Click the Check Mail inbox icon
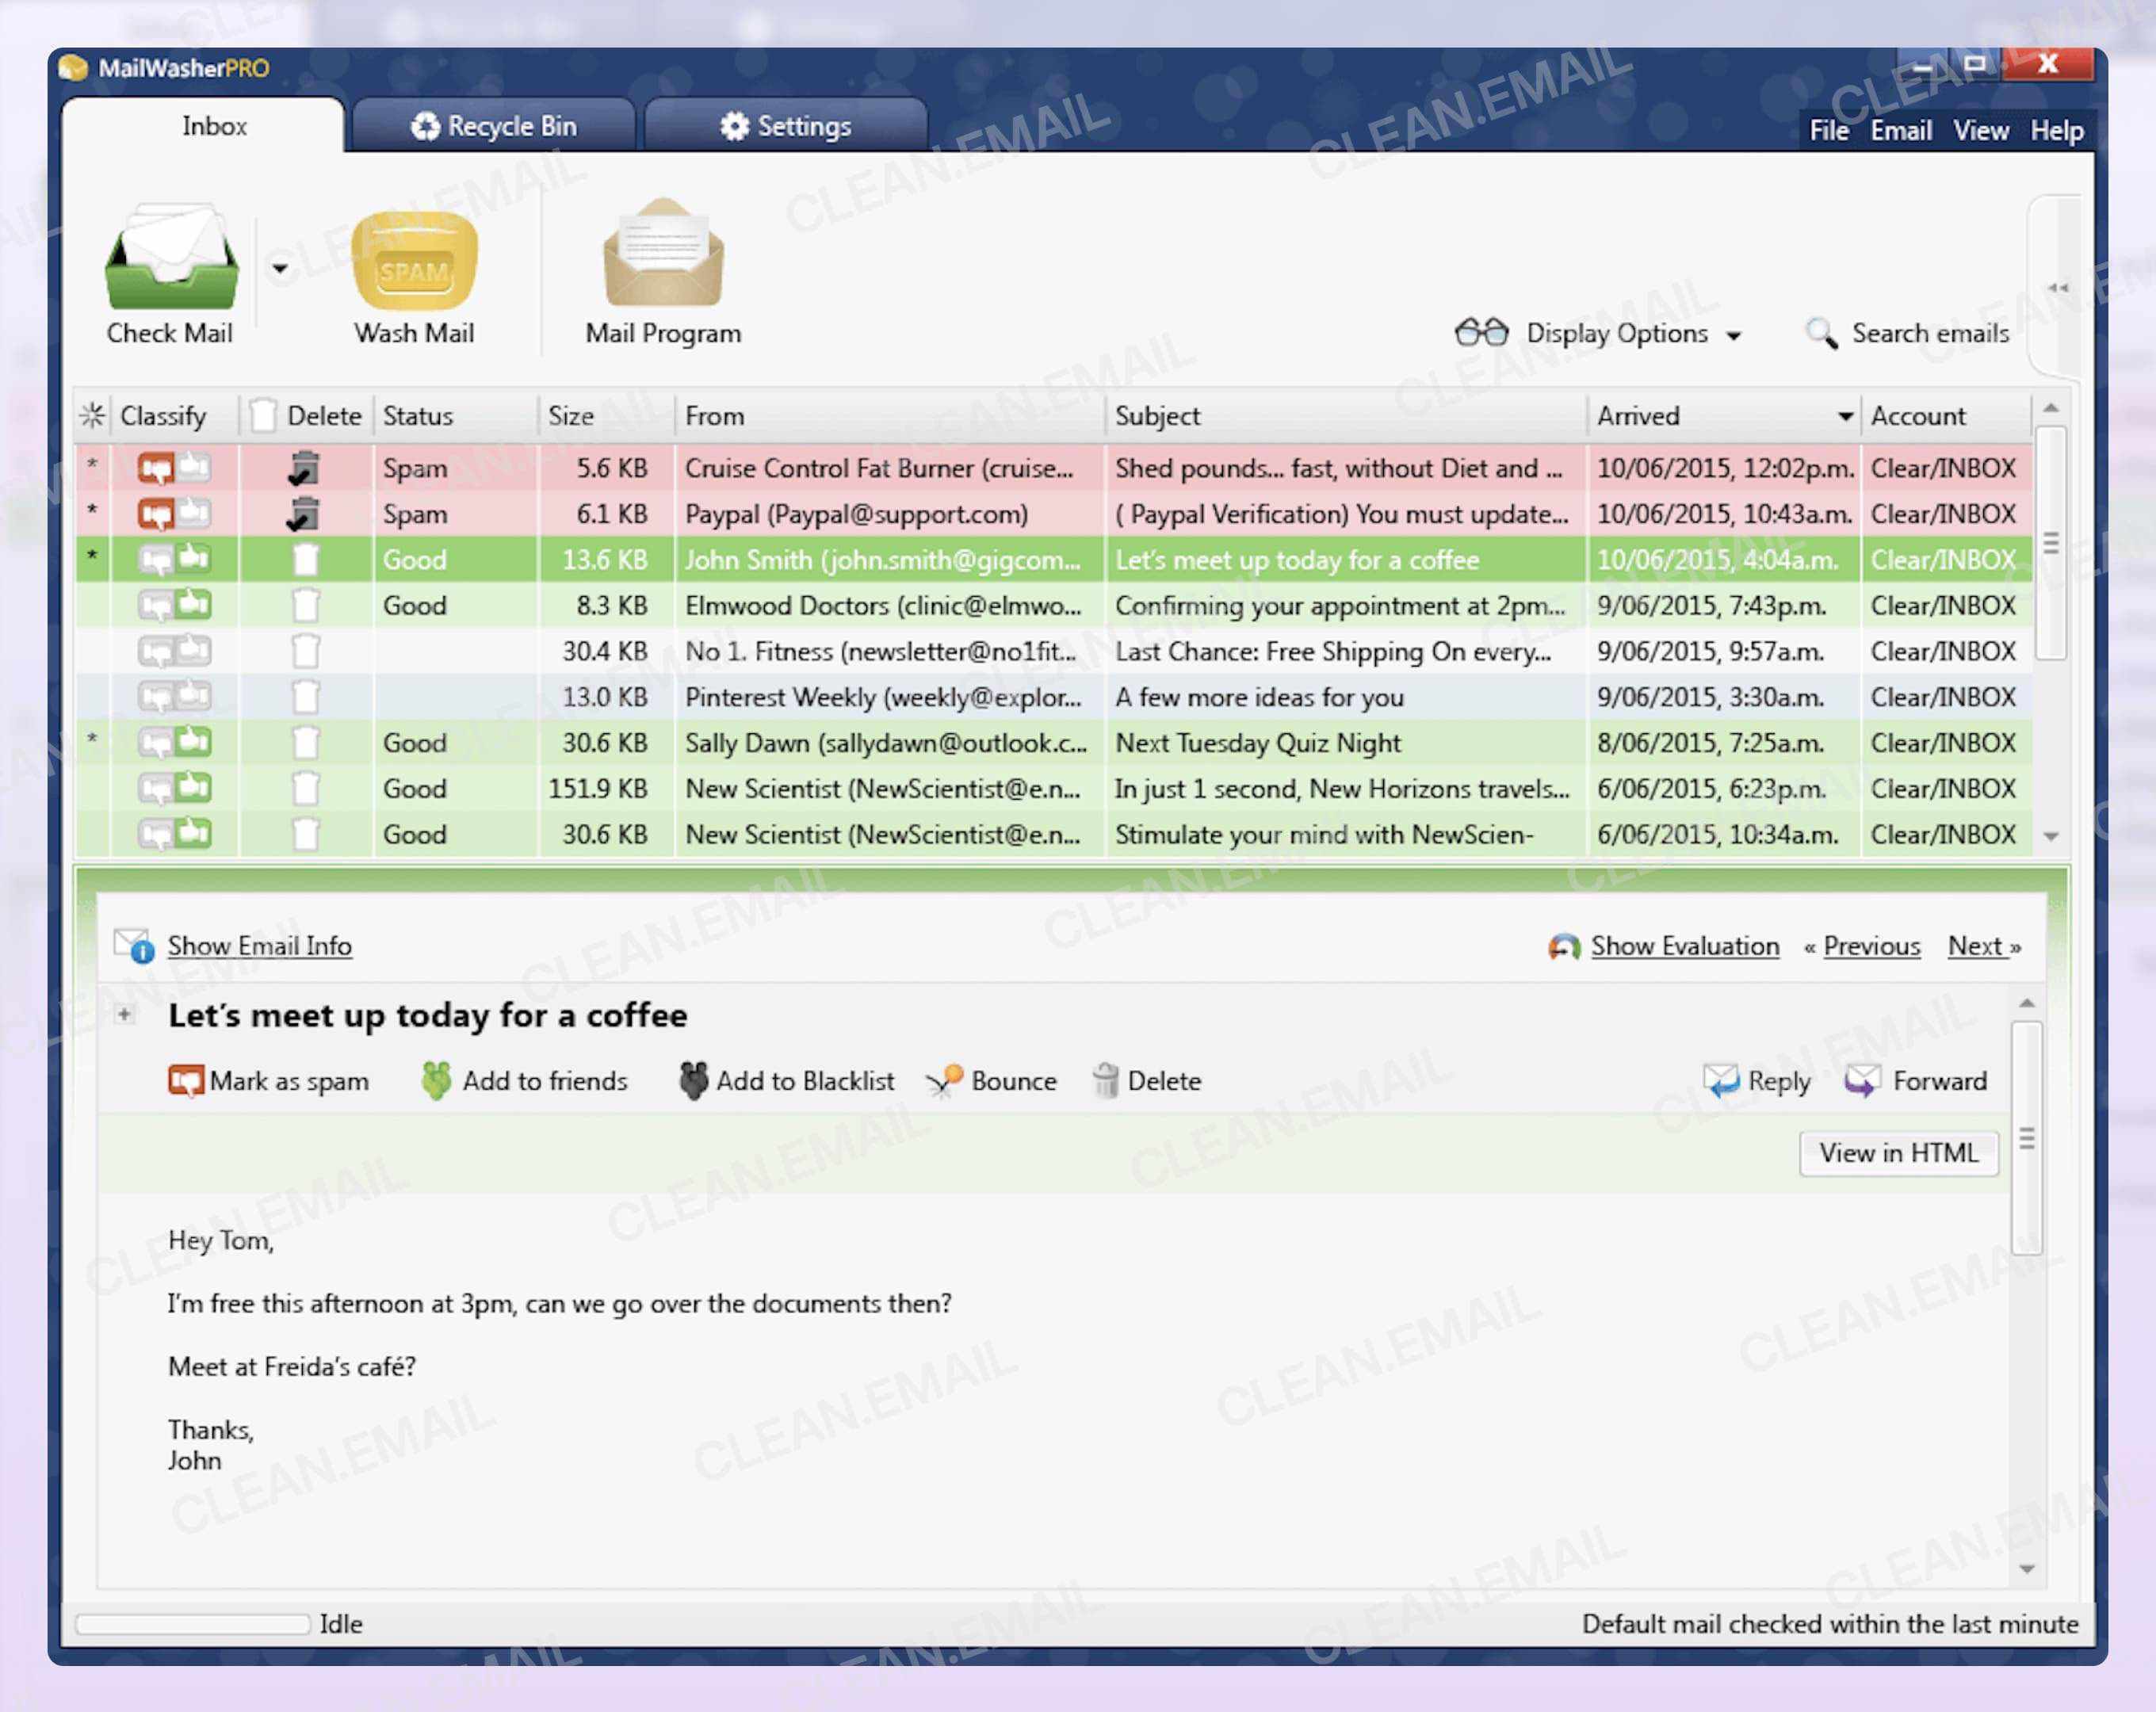The height and width of the screenshot is (1712, 2156). [x=172, y=255]
